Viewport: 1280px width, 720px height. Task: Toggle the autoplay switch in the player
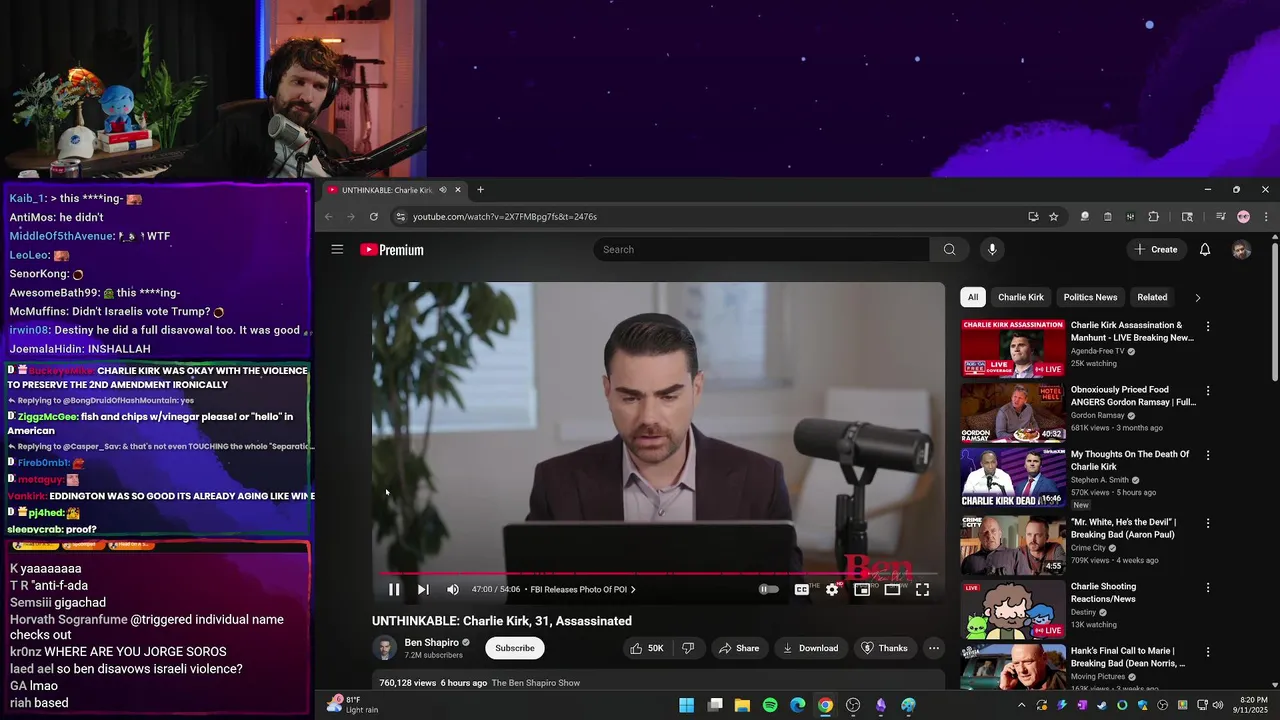pyautogui.click(x=768, y=590)
